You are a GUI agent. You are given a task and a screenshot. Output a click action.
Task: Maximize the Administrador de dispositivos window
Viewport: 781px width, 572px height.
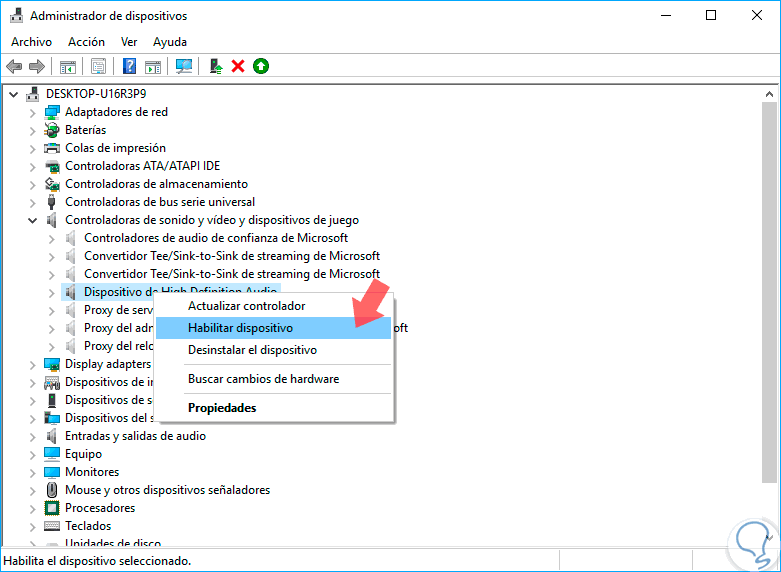point(711,15)
